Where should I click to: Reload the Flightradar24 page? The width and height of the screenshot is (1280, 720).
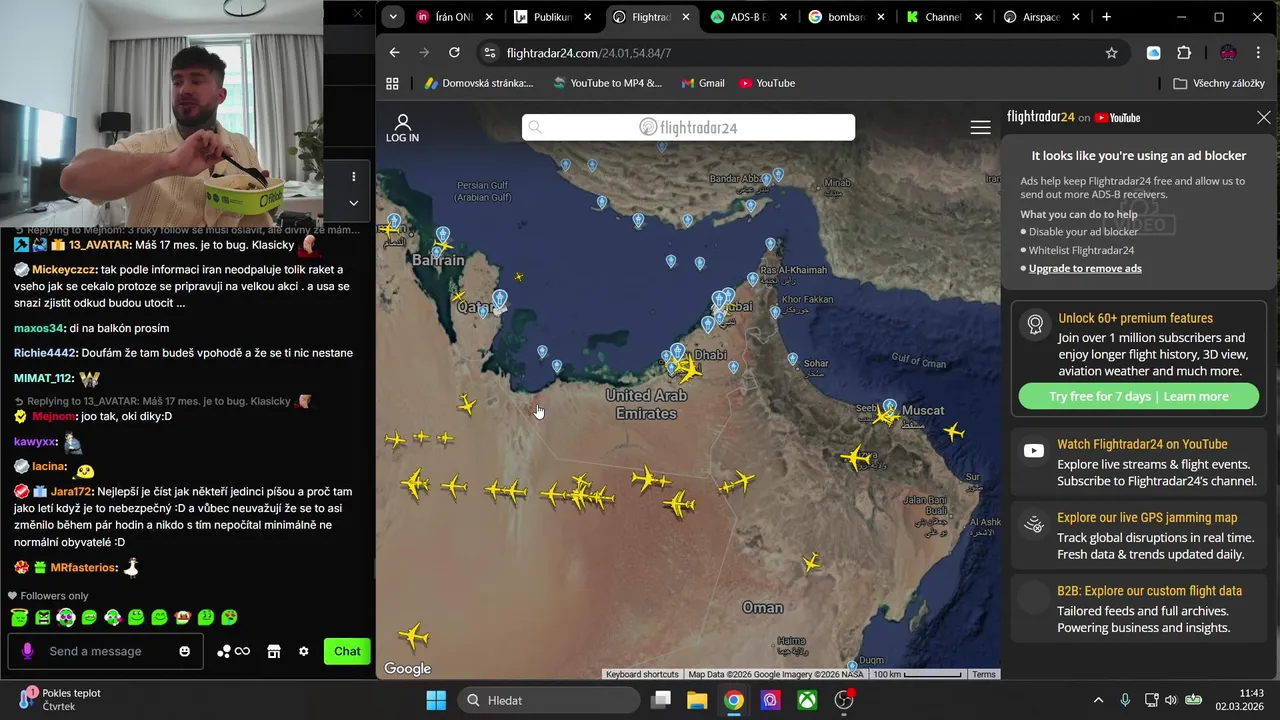[x=454, y=53]
